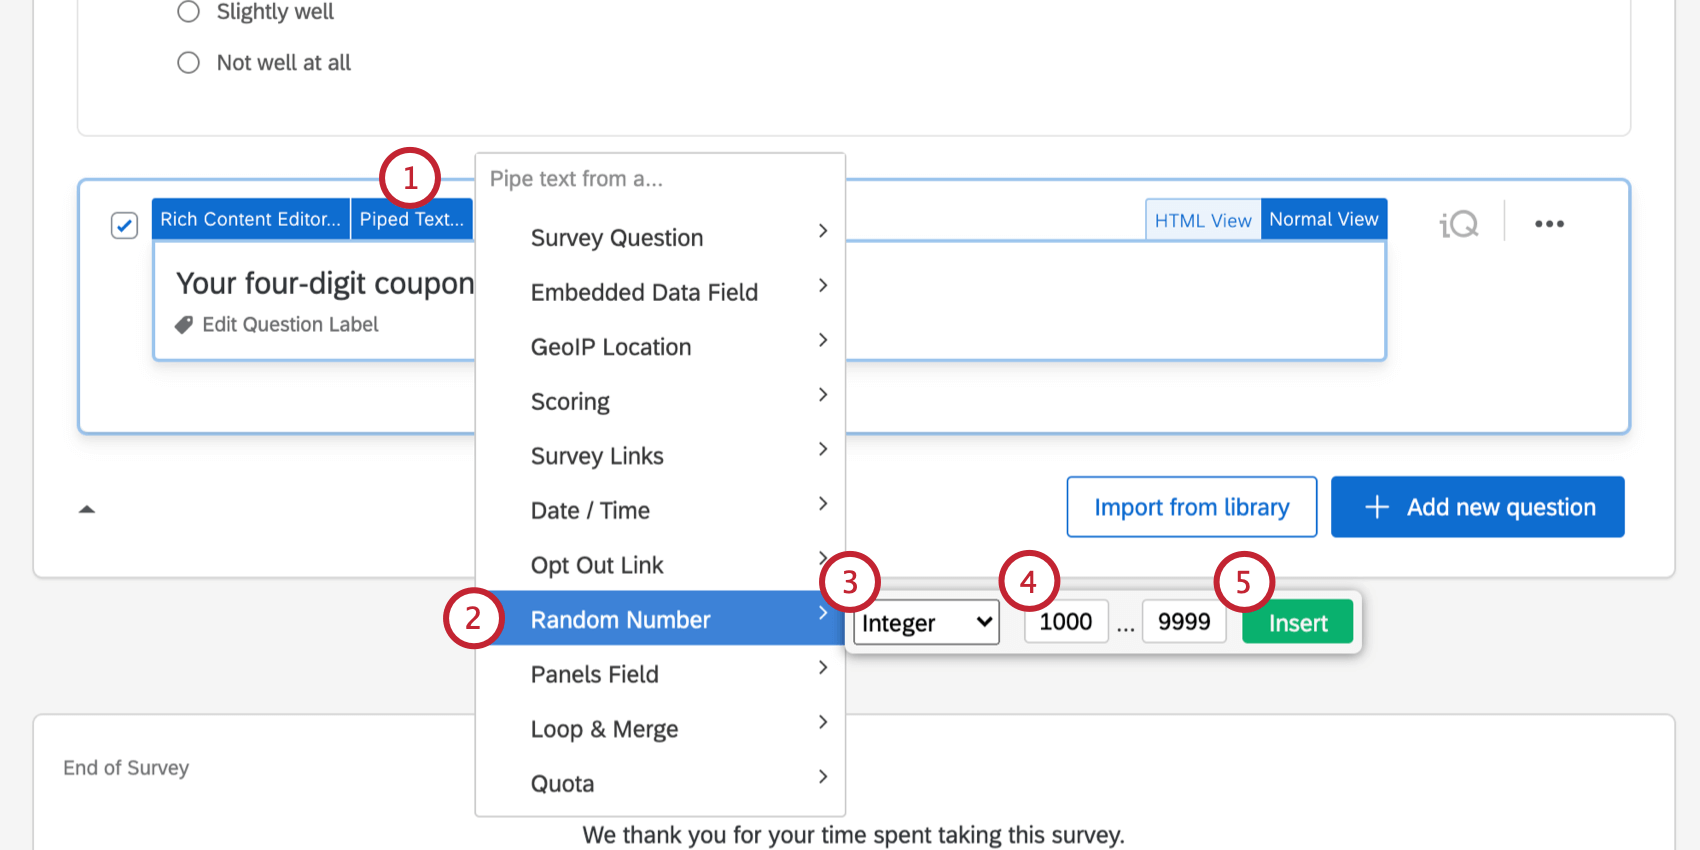Click Import from library button
This screenshot has height=850, width=1700.
[x=1191, y=507]
